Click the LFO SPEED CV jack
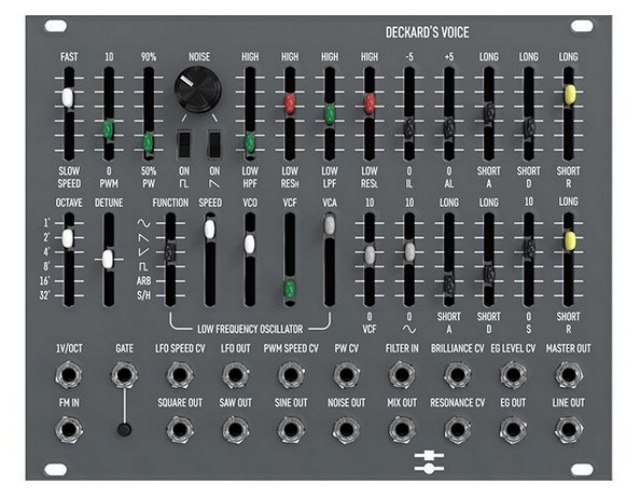This screenshot has width=640, height=498. (x=180, y=375)
